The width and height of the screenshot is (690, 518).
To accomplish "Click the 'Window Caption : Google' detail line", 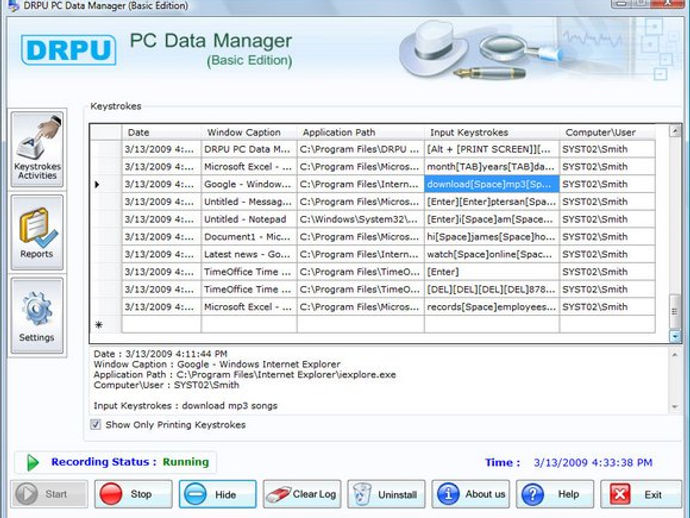I will click(217, 364).
